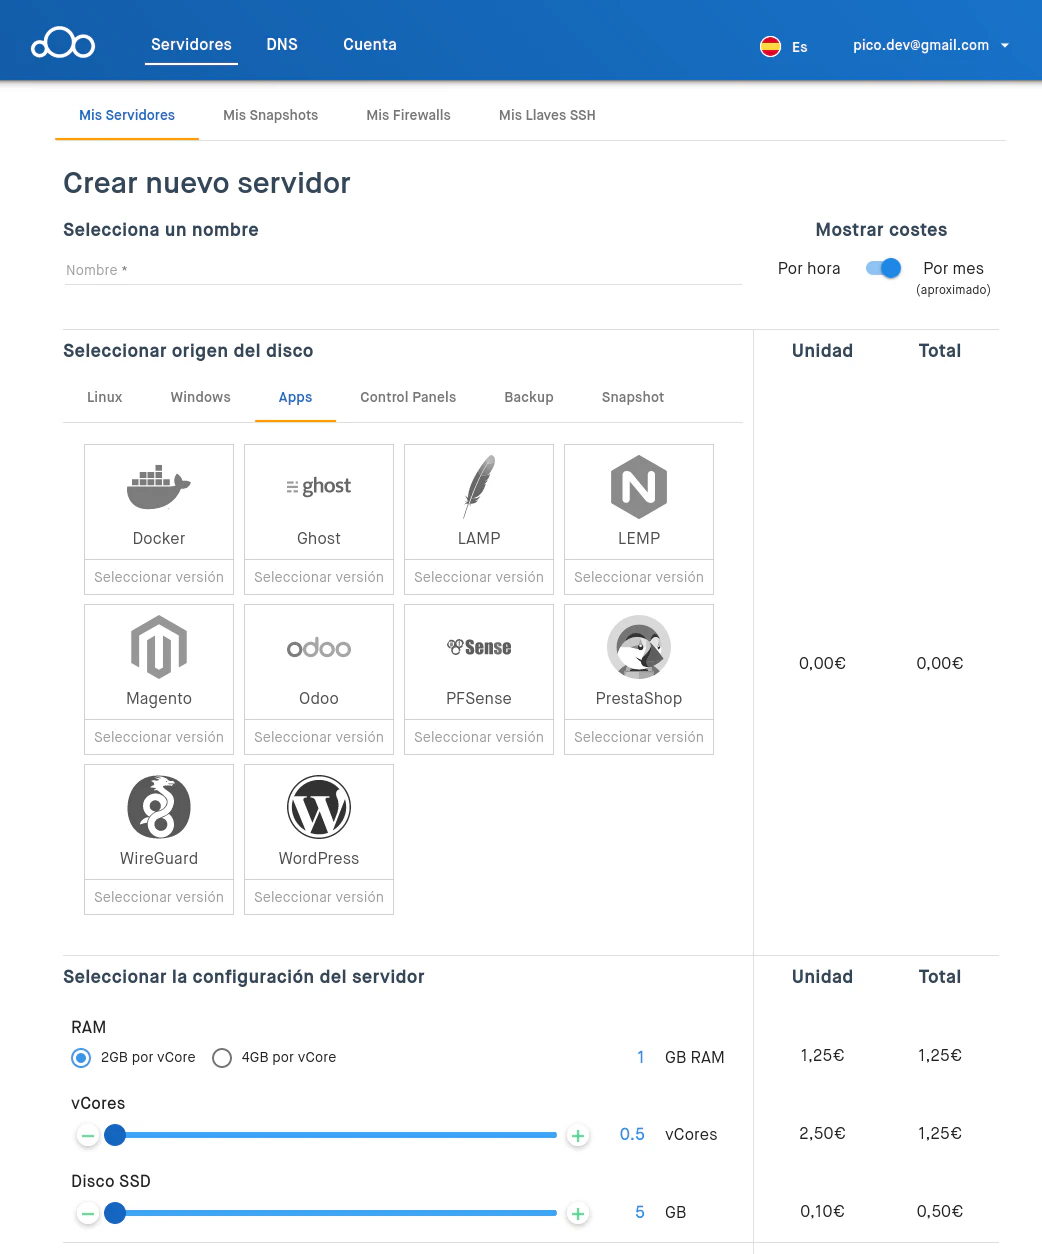The width and height of the screenshot is (1042, 1254).
Task: Click the Nombre server name field
Action: (x=402, y=270)
